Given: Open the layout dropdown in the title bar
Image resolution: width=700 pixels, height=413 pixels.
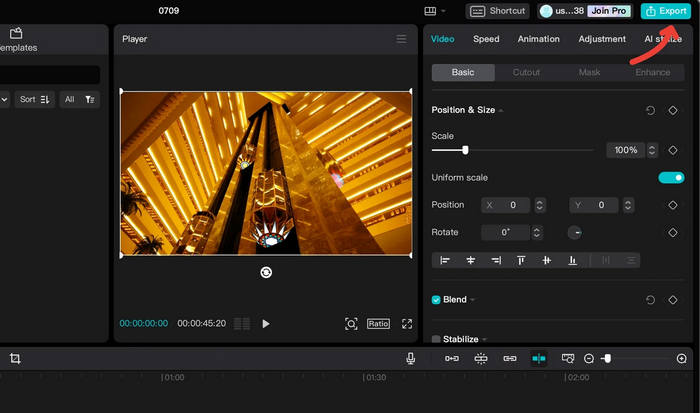Looking at the screenshot, I should (435, 11).
